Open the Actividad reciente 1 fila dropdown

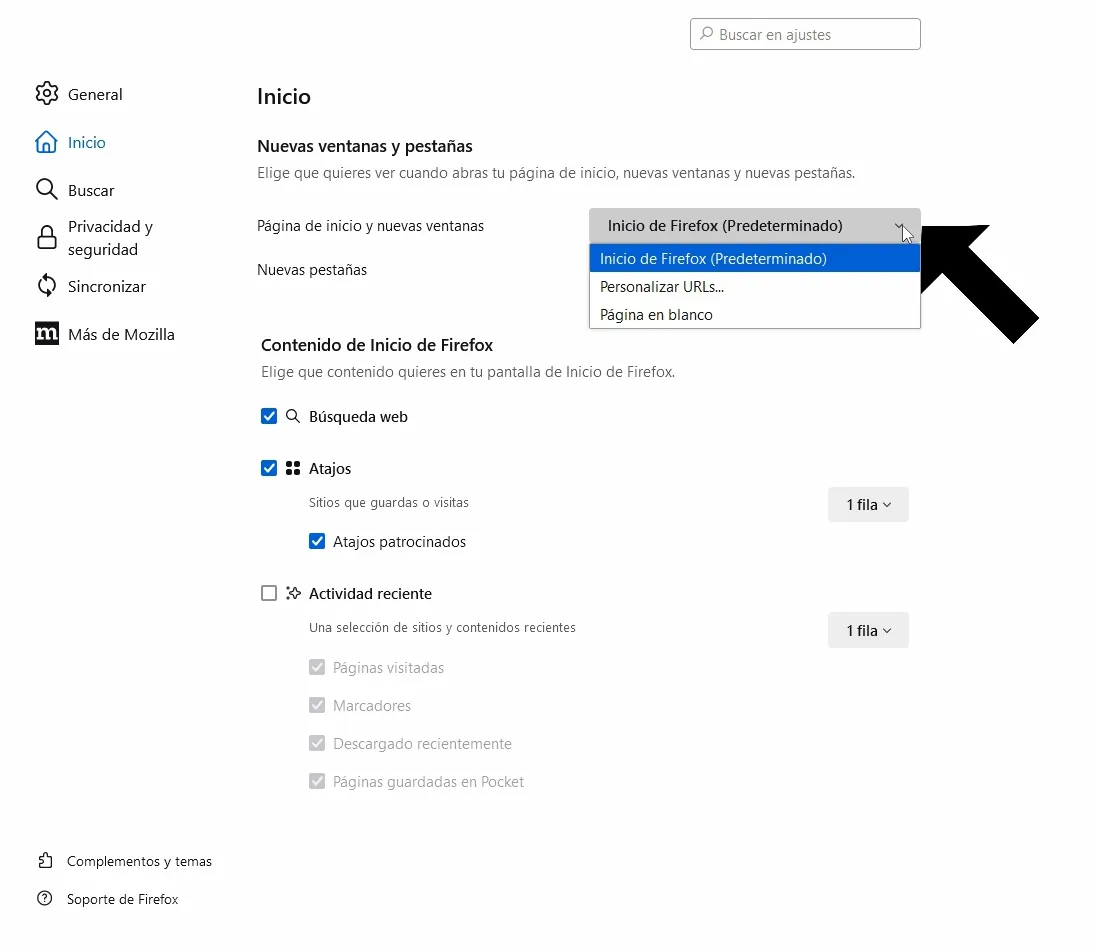pos(868,630)
